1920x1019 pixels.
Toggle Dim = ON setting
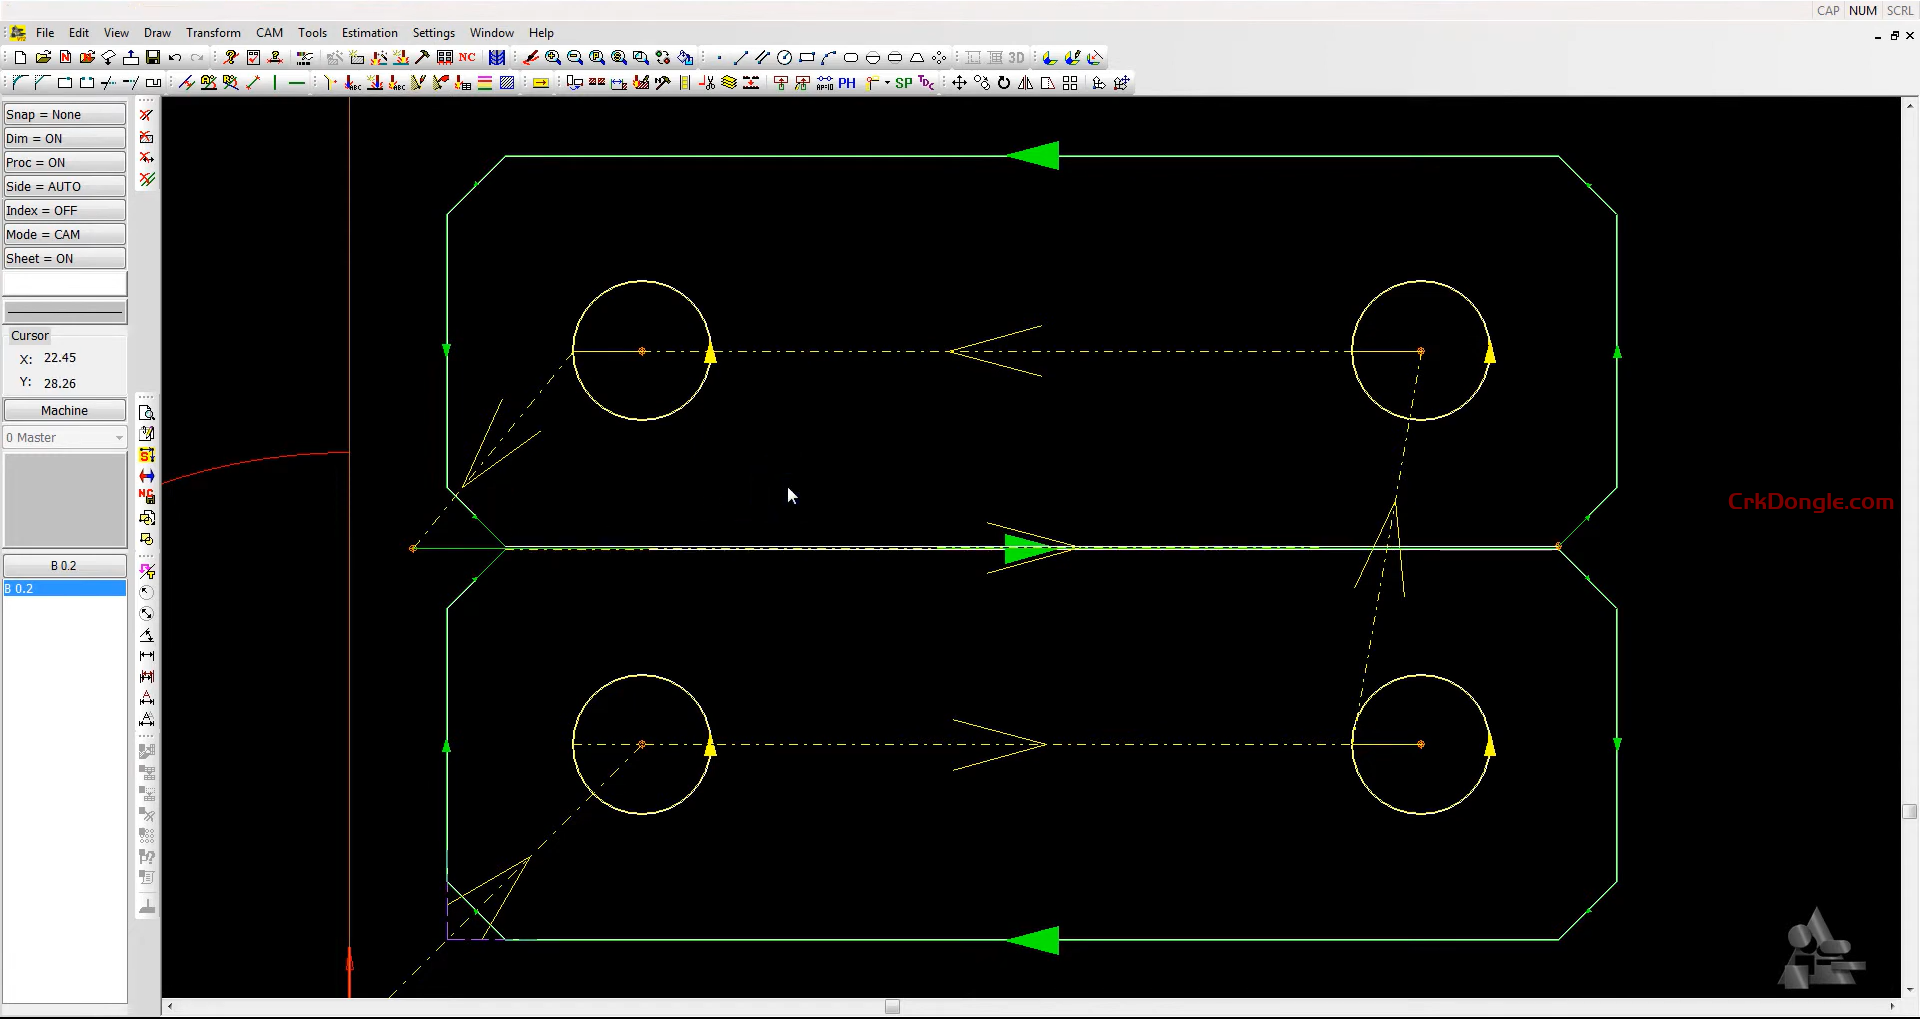(x=64, y=138)
